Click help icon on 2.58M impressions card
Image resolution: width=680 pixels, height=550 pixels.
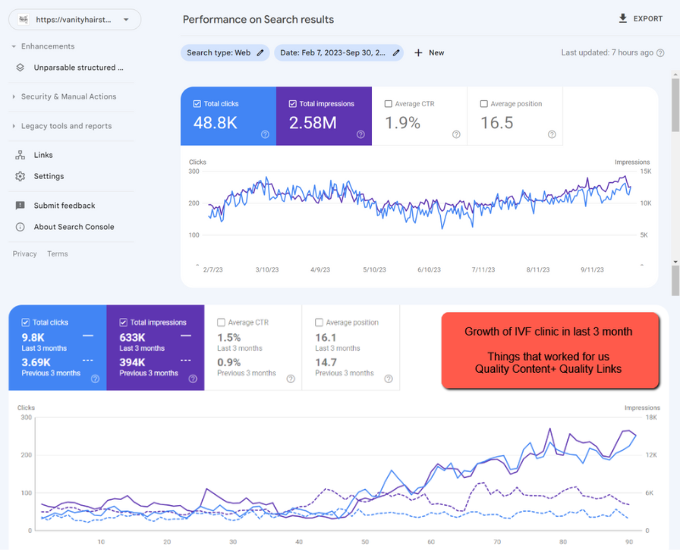360,134
